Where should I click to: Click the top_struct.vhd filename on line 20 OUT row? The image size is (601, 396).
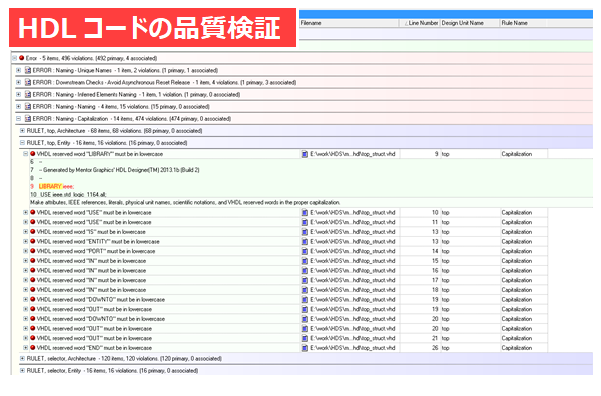click(x=353, y=329)
